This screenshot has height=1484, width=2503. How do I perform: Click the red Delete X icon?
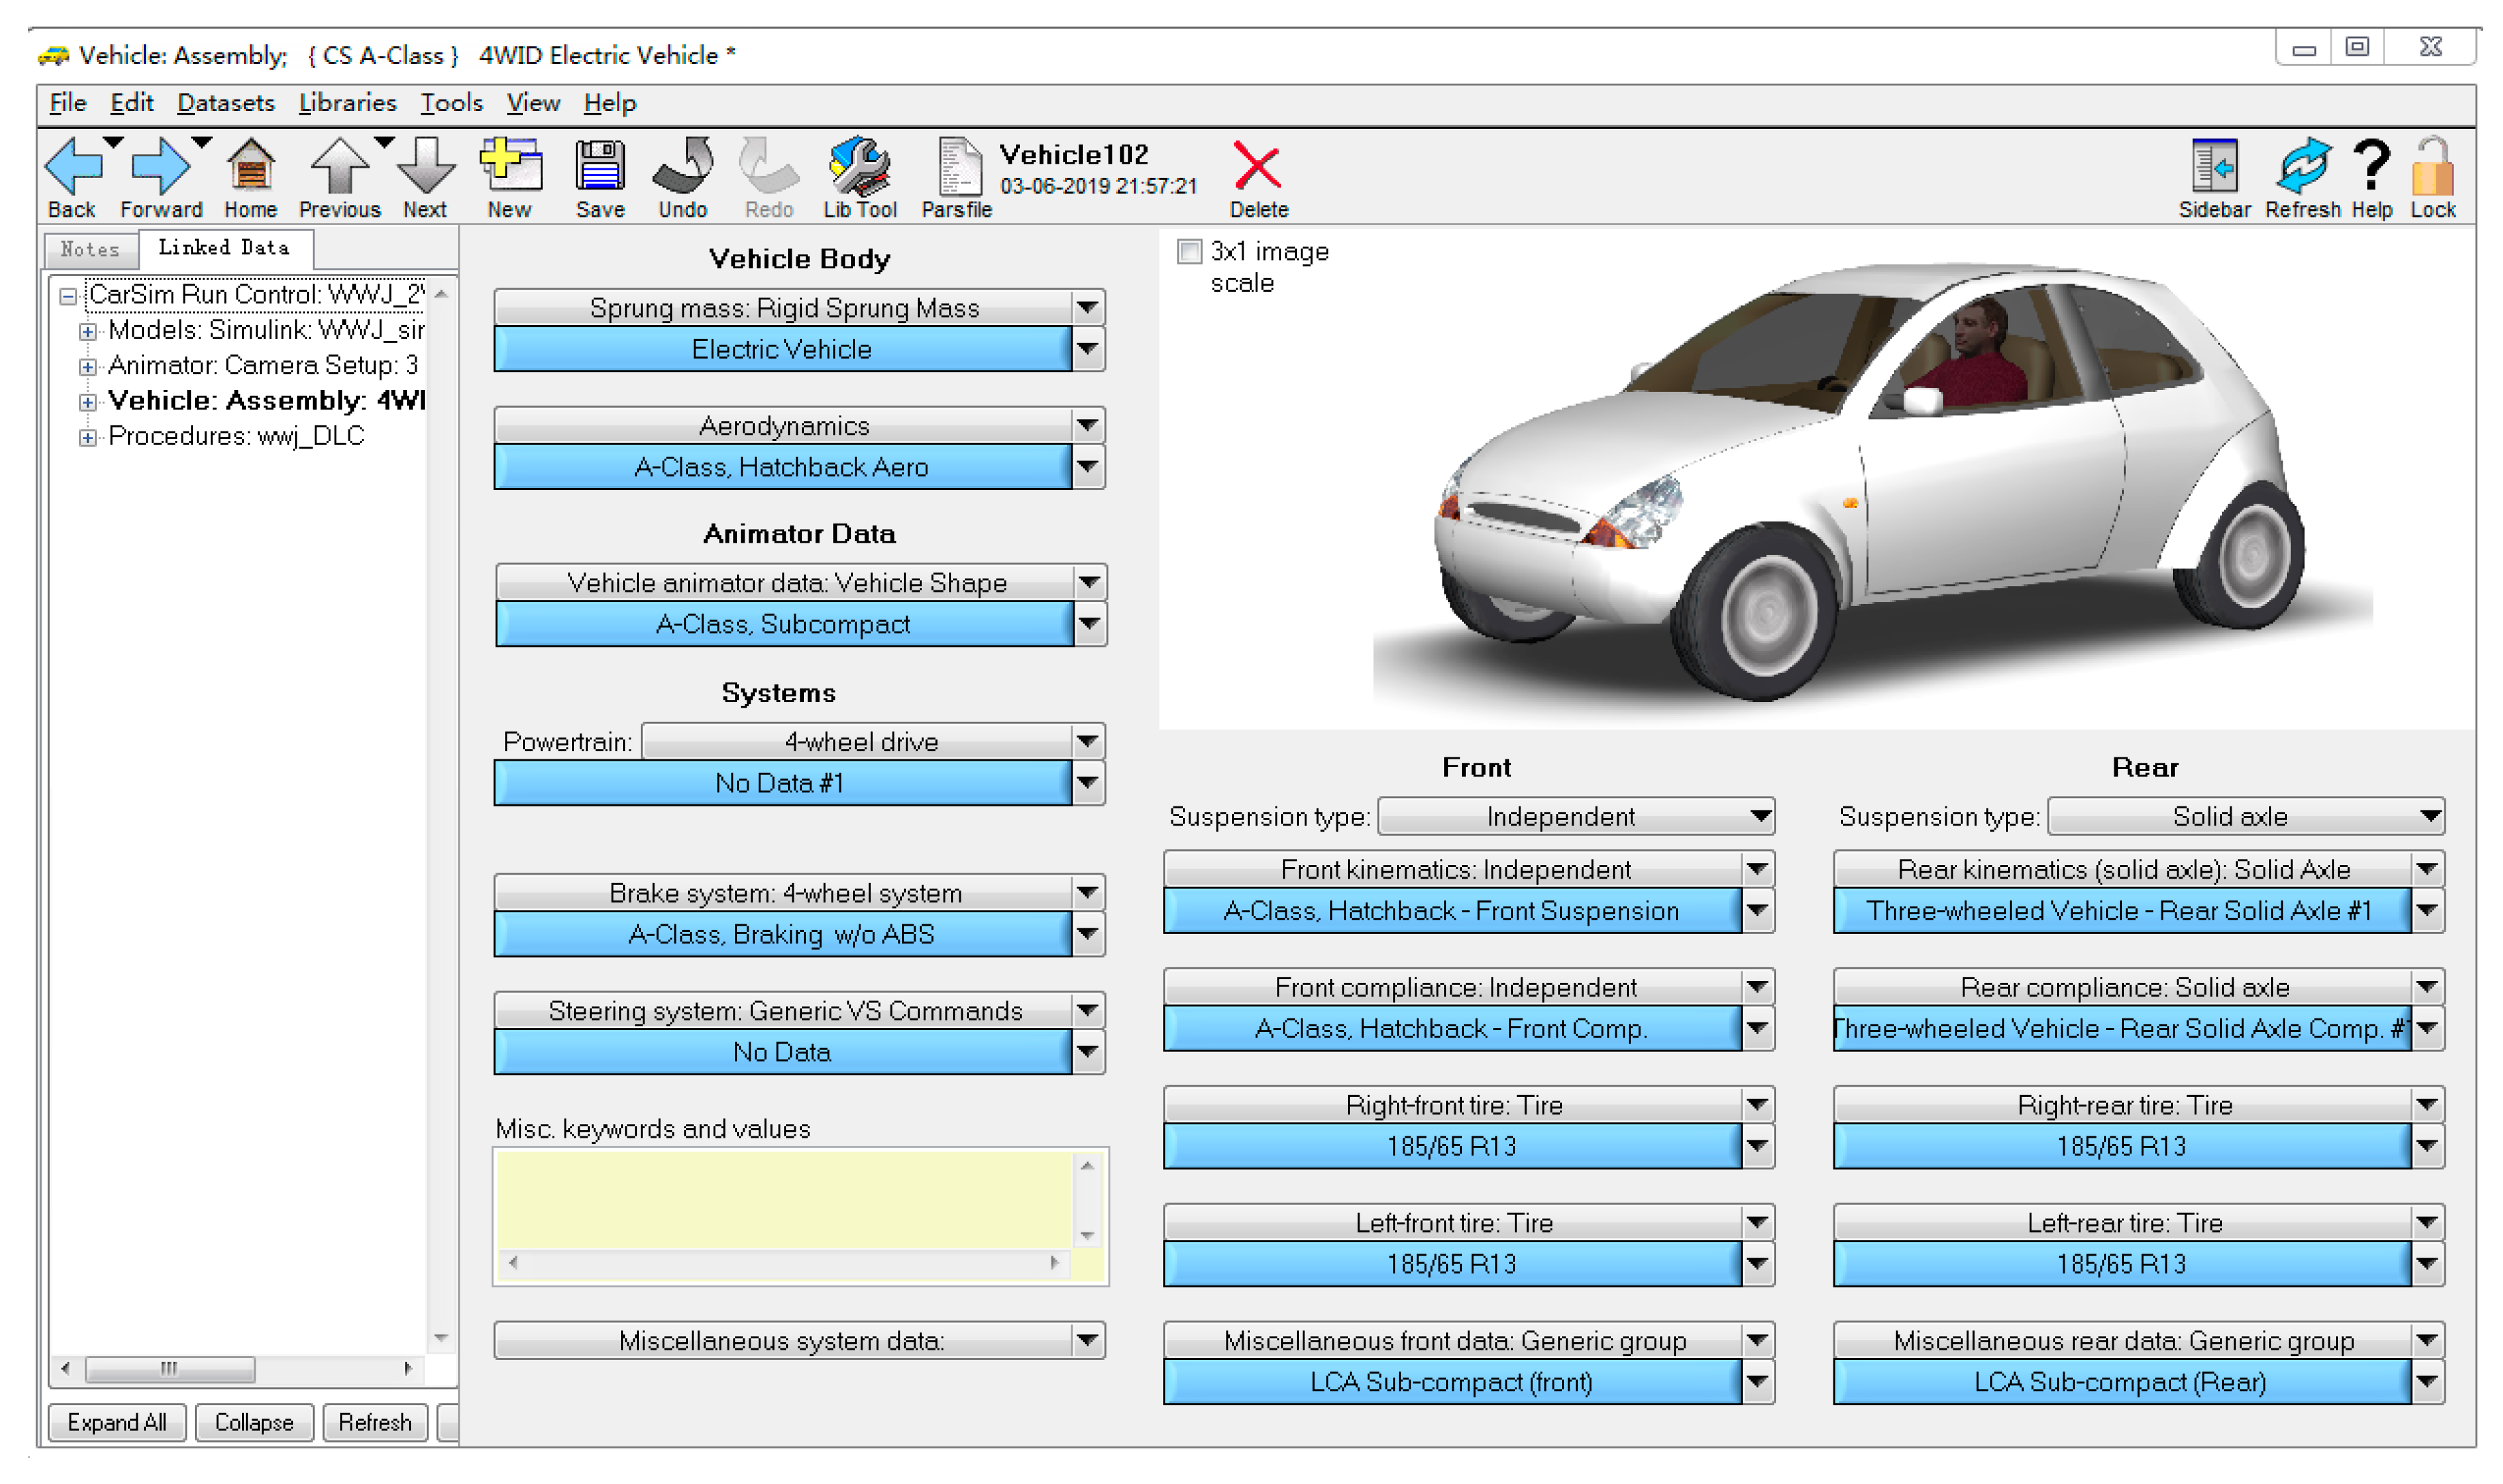[x=1257, y=167]
